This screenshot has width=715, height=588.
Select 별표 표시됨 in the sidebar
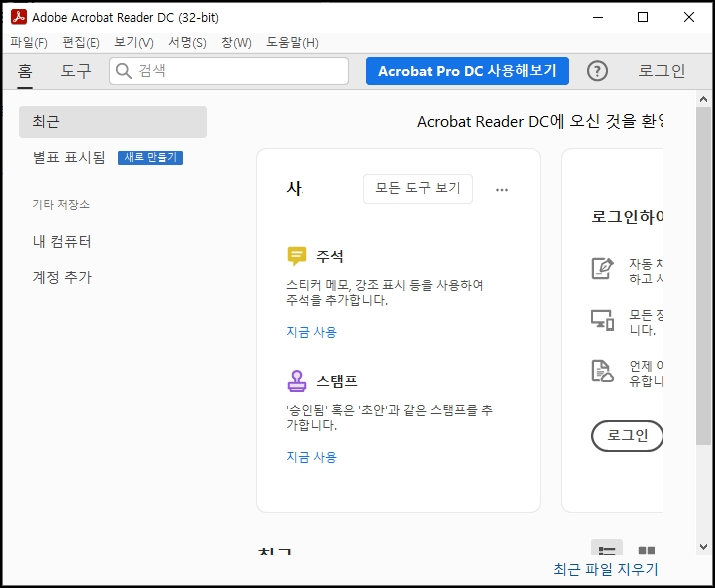point(69,157)
